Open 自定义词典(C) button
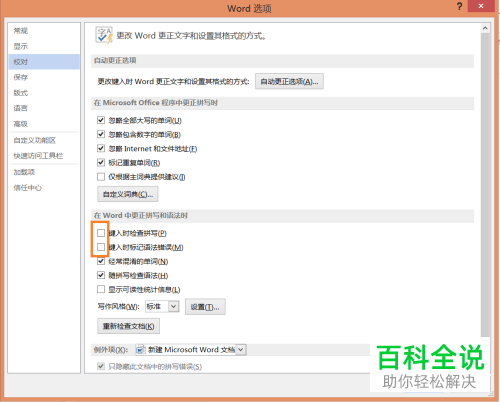Image resolution: width=500 pixels, height=402 pixels. 128,194
